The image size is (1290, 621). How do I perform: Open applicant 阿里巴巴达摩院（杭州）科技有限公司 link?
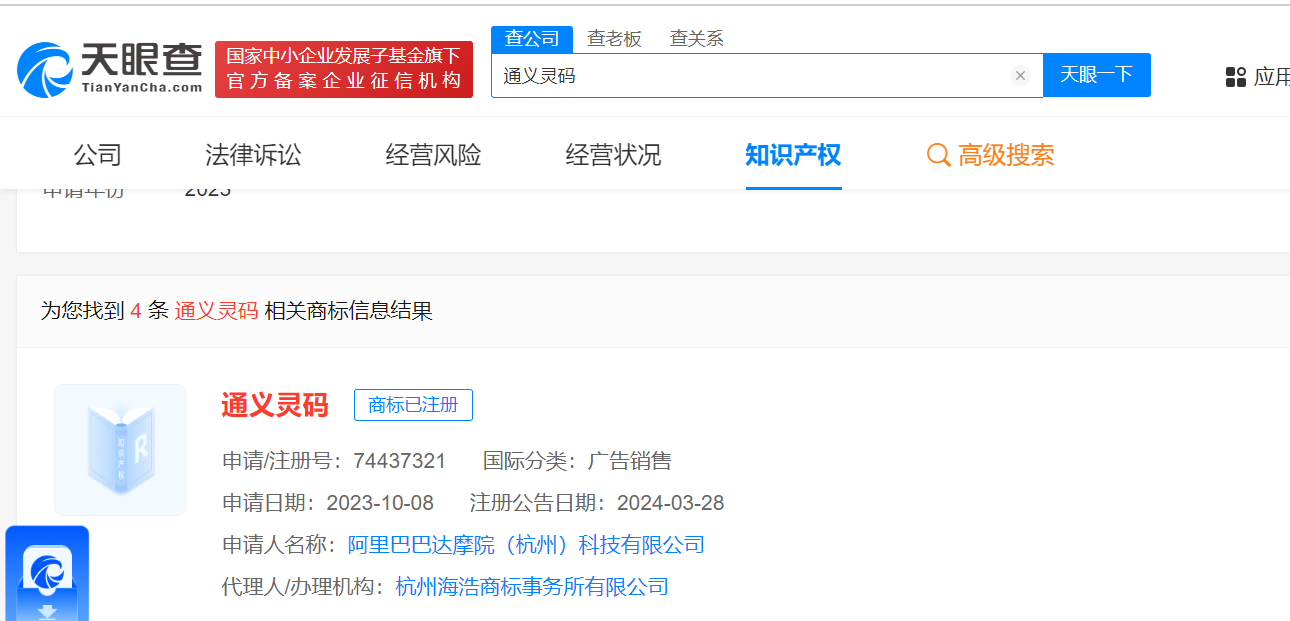coord(526,545)
